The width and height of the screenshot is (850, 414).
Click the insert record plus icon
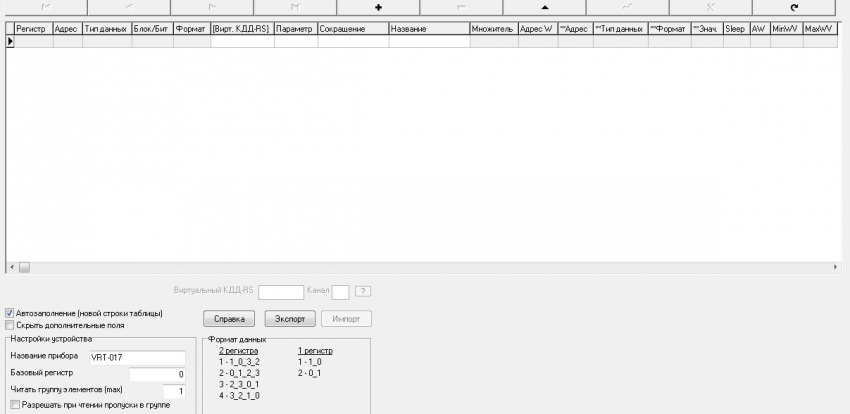tap(379, 7)
